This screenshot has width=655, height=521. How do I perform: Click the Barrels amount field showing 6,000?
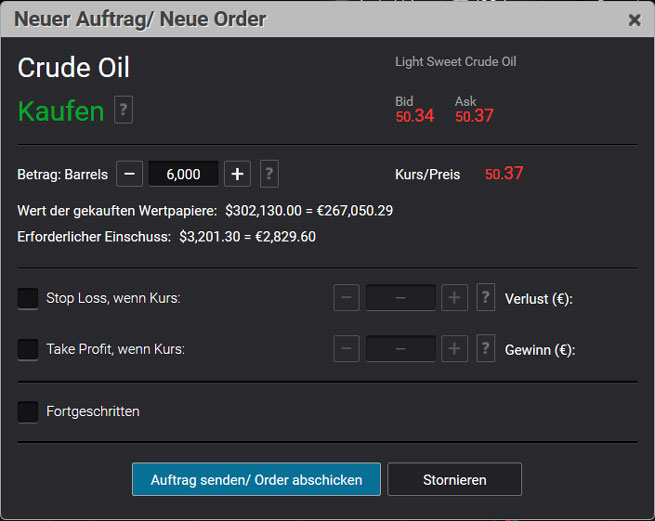(183, 174)
